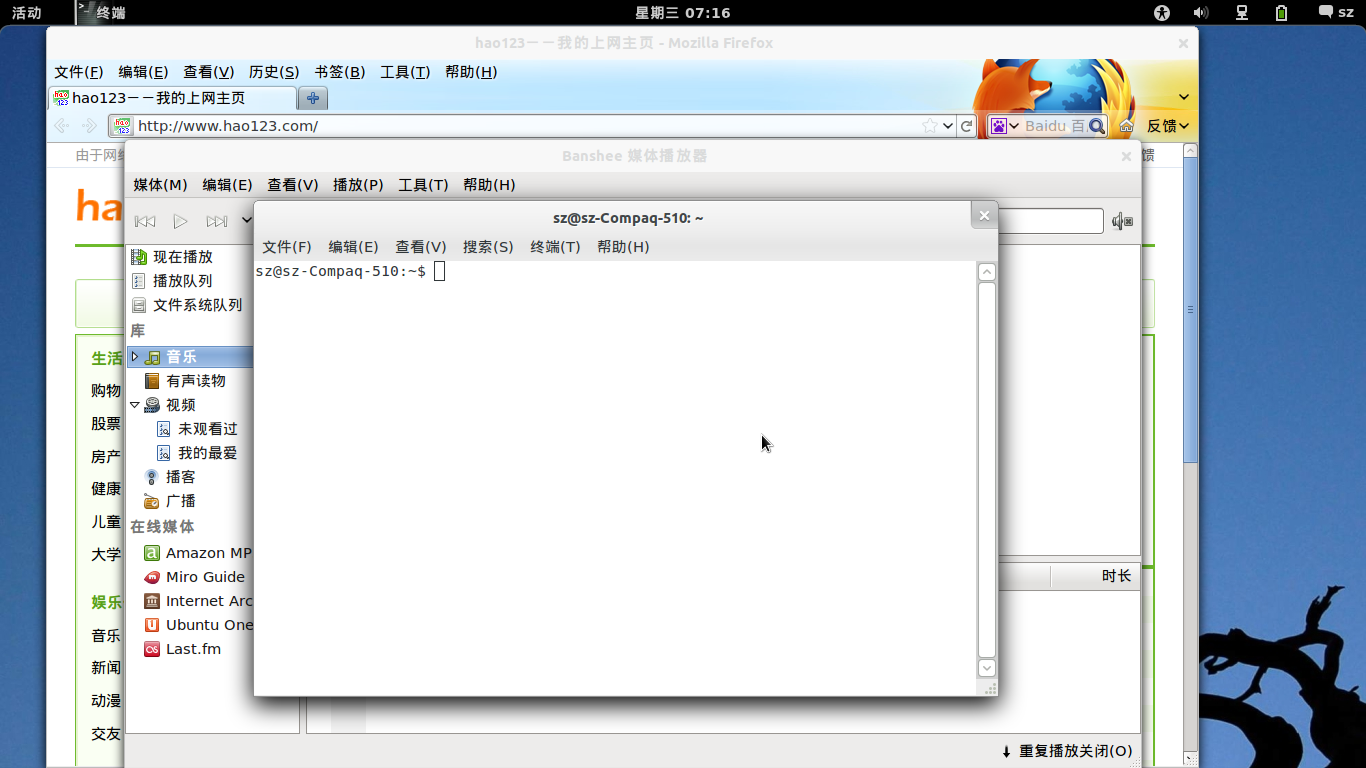The height and width of the screenshot is (768, 1366).
Task: Open the terminal 终端(T) menu
Action: [x=555, y=247]
